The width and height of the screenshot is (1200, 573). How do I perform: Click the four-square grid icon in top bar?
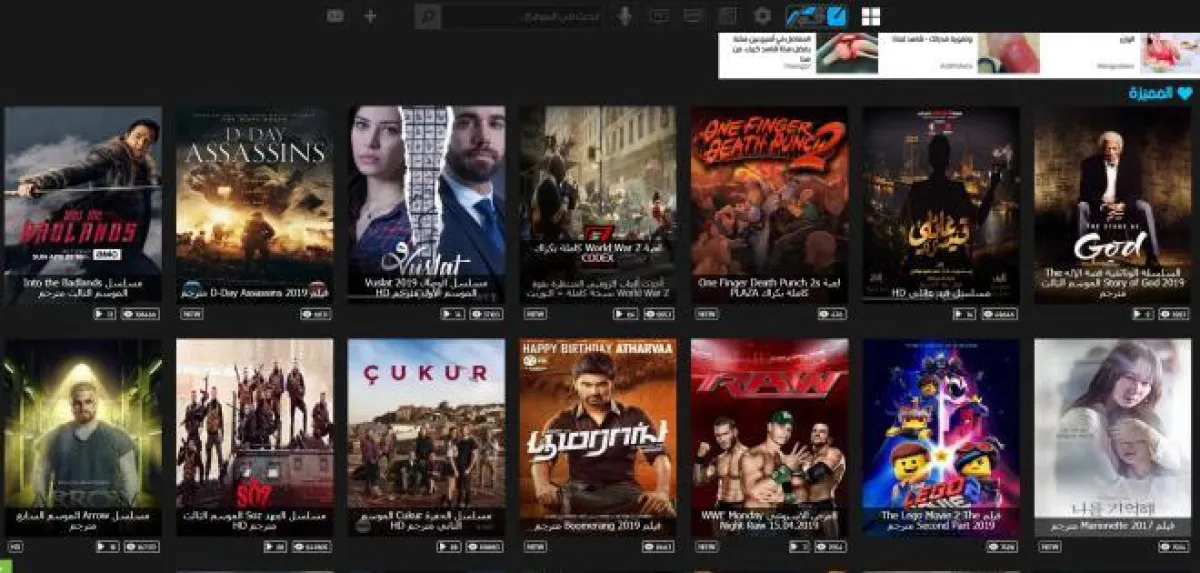871,16
